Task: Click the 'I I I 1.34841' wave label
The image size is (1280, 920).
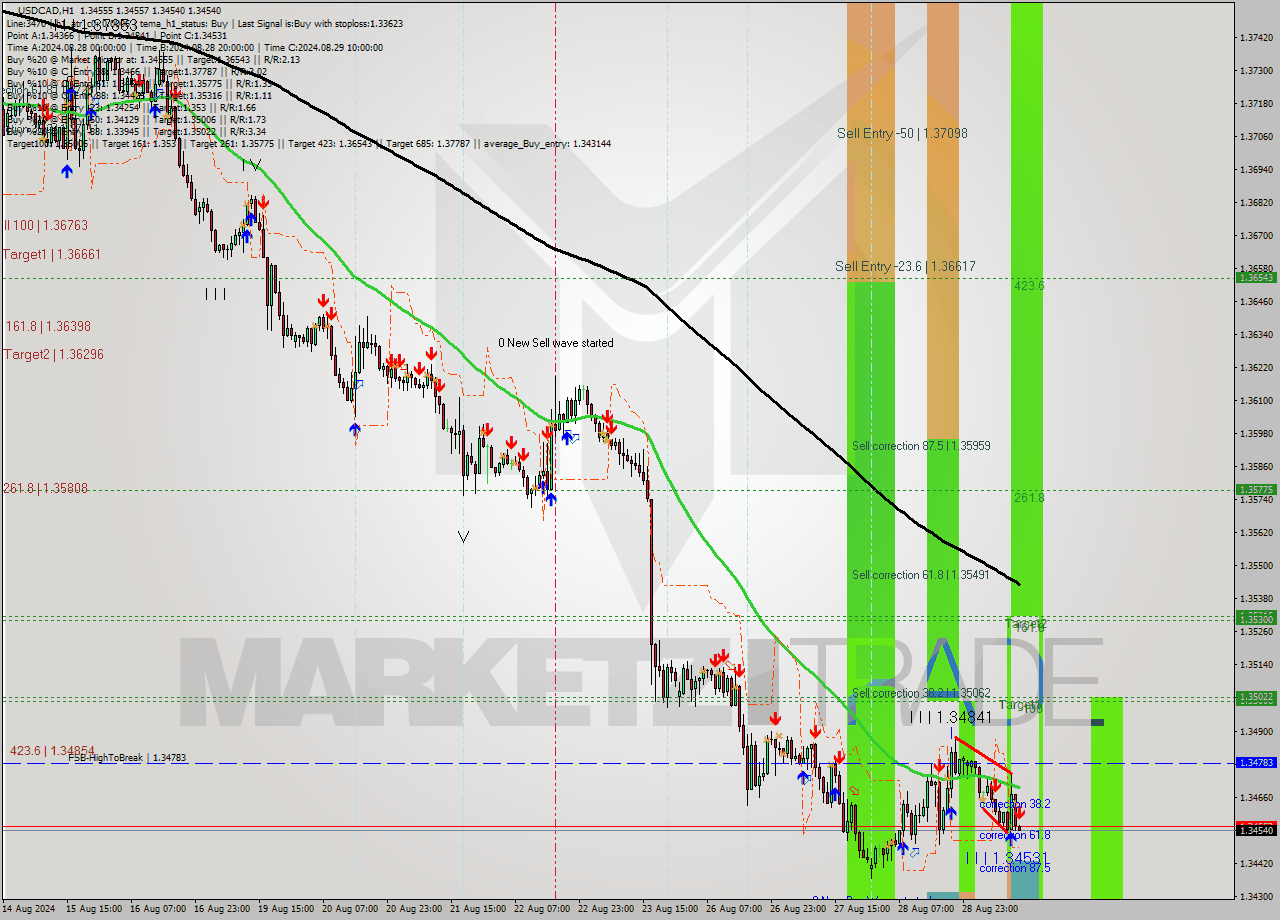Action: tap(951, 717)
